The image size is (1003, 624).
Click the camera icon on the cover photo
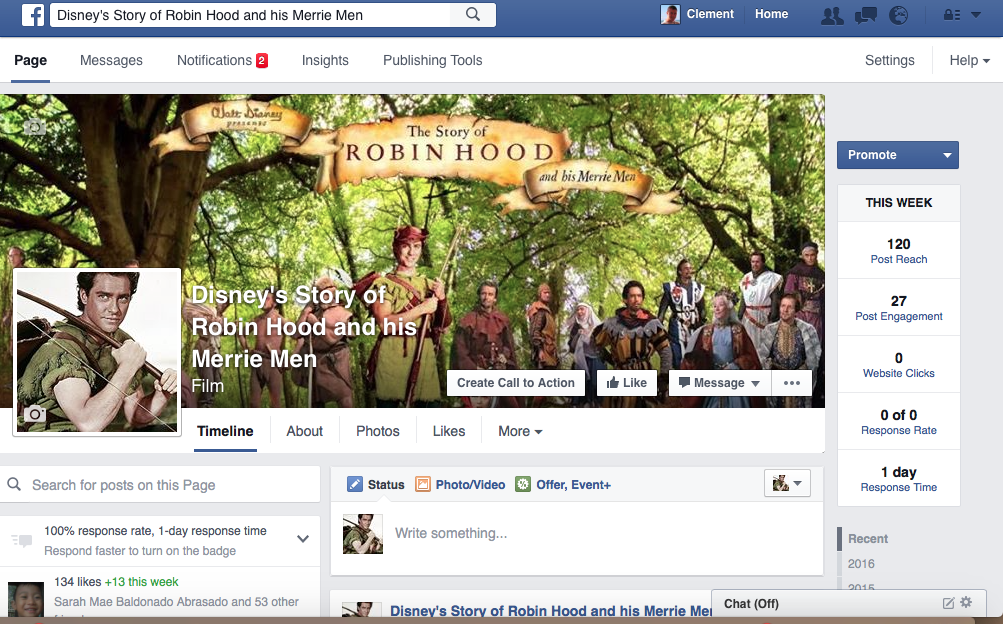pyautogui.click(x=35, y=127)
